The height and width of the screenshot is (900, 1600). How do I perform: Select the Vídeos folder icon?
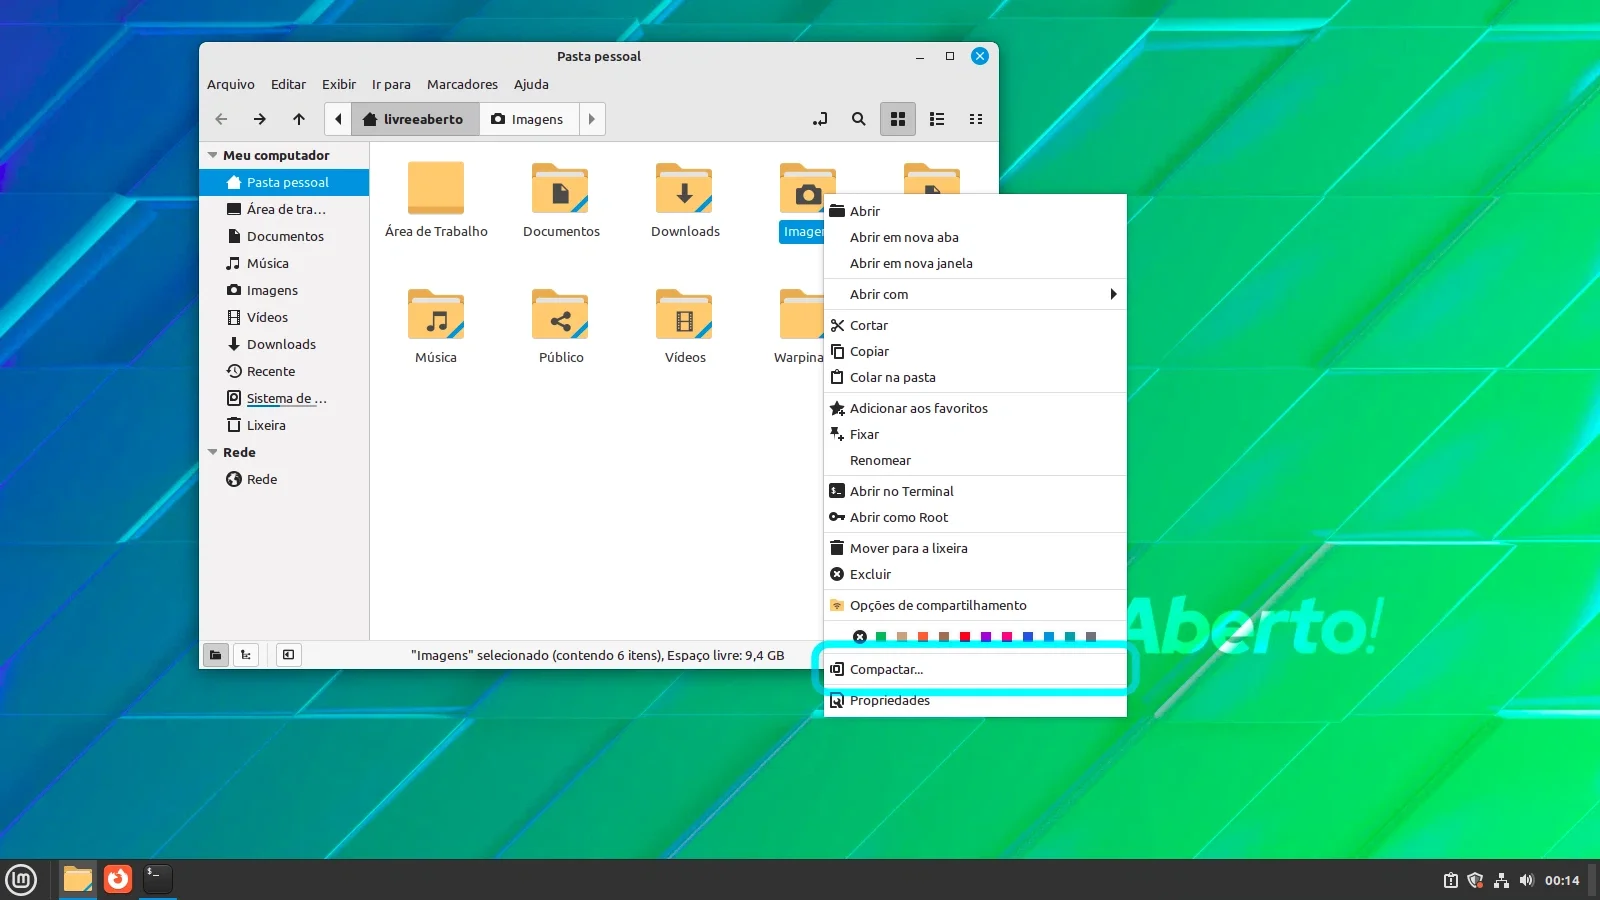[x=684, y=314]
